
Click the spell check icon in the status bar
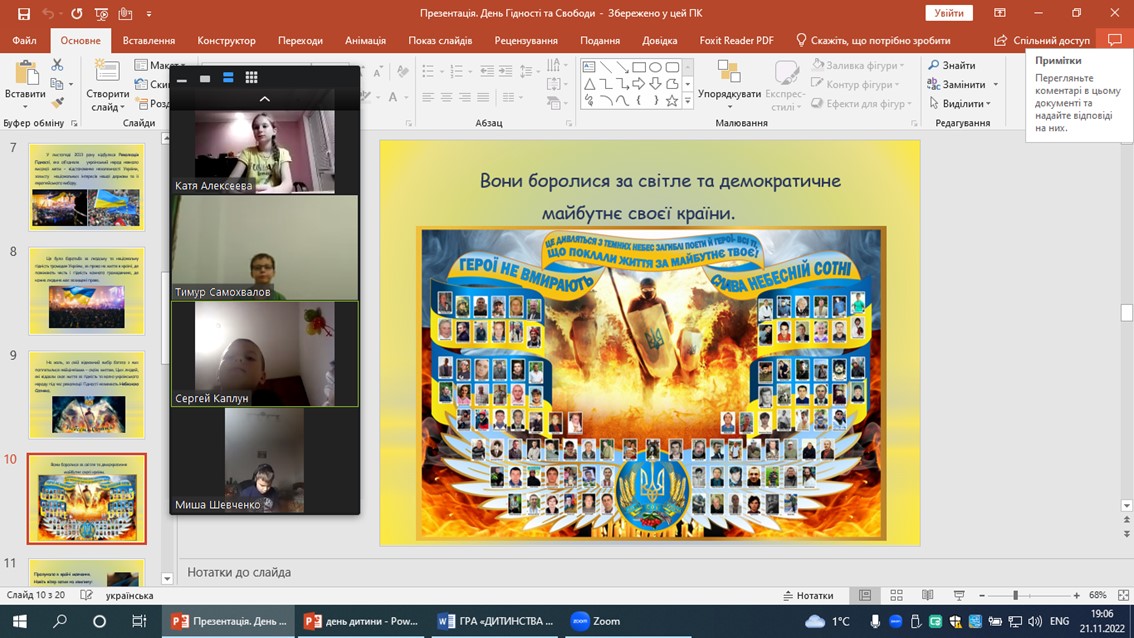(86, 595)
